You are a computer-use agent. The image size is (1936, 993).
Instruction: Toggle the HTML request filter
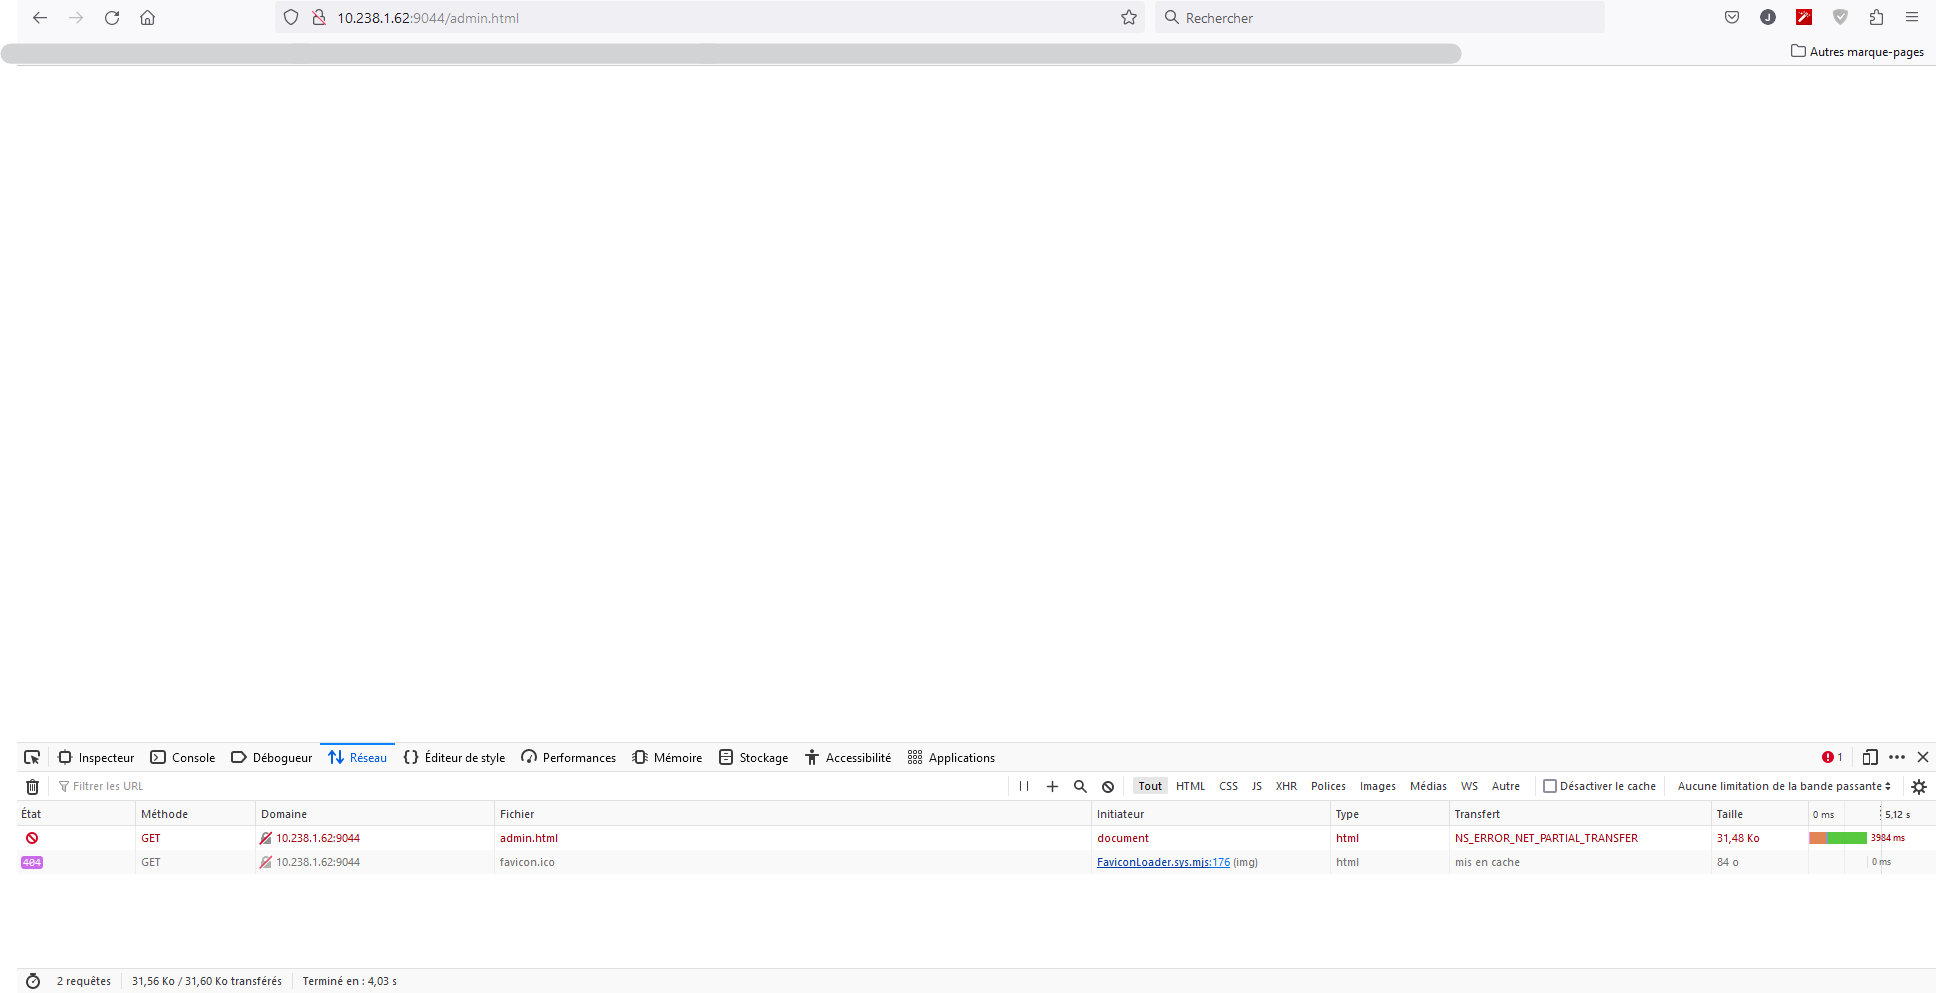click(x=1190, y=786)
